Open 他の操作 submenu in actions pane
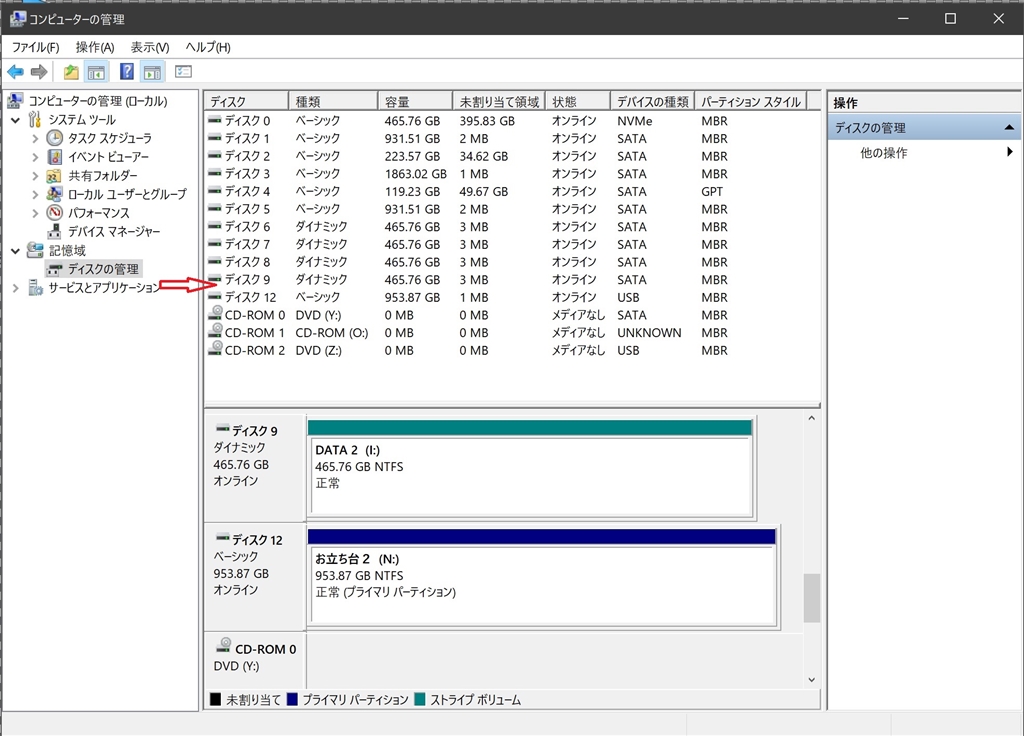This screenshot has height=736, width=1024. [884, 153]
